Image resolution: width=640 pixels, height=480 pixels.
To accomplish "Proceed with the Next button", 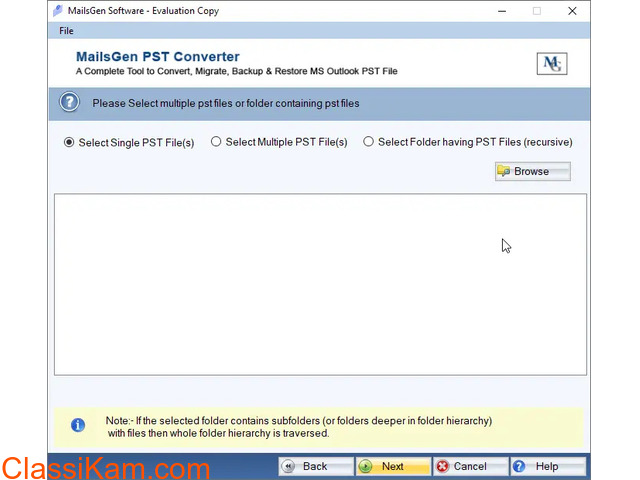I will coord(393,466).
